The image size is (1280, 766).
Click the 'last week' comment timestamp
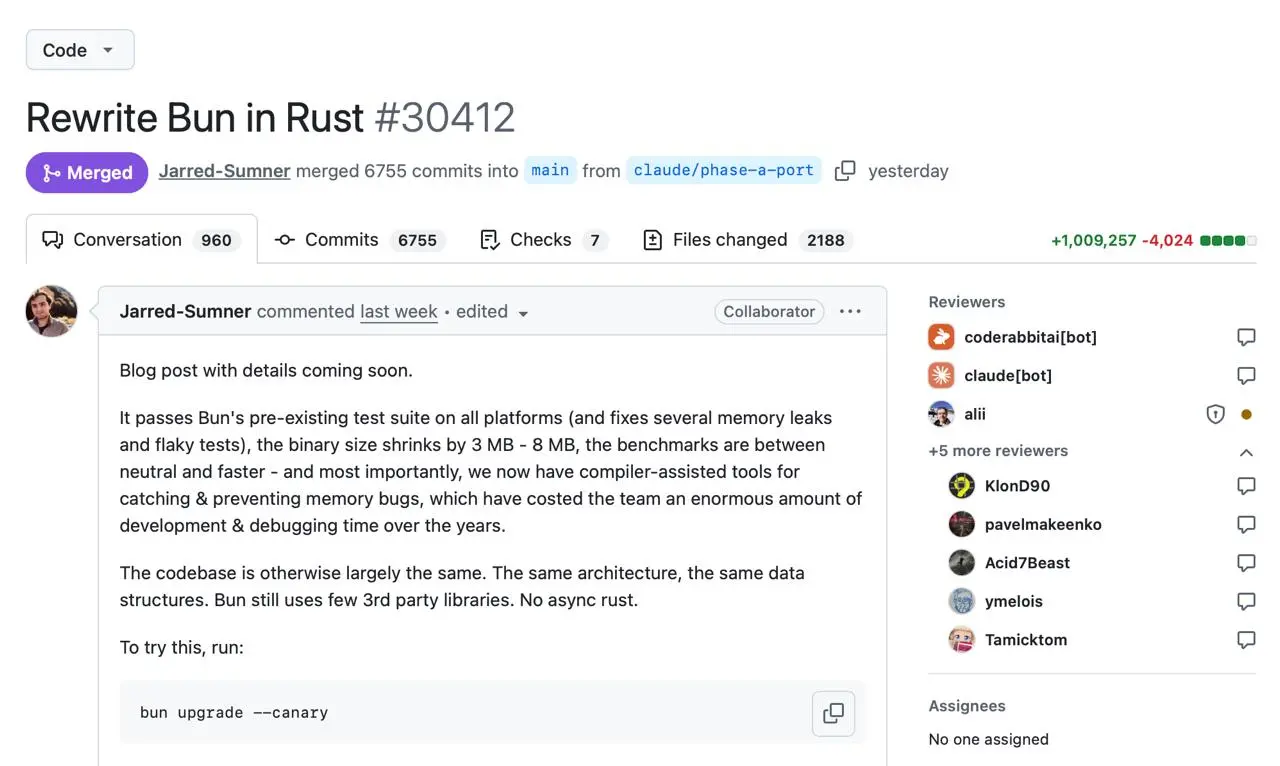399,311
